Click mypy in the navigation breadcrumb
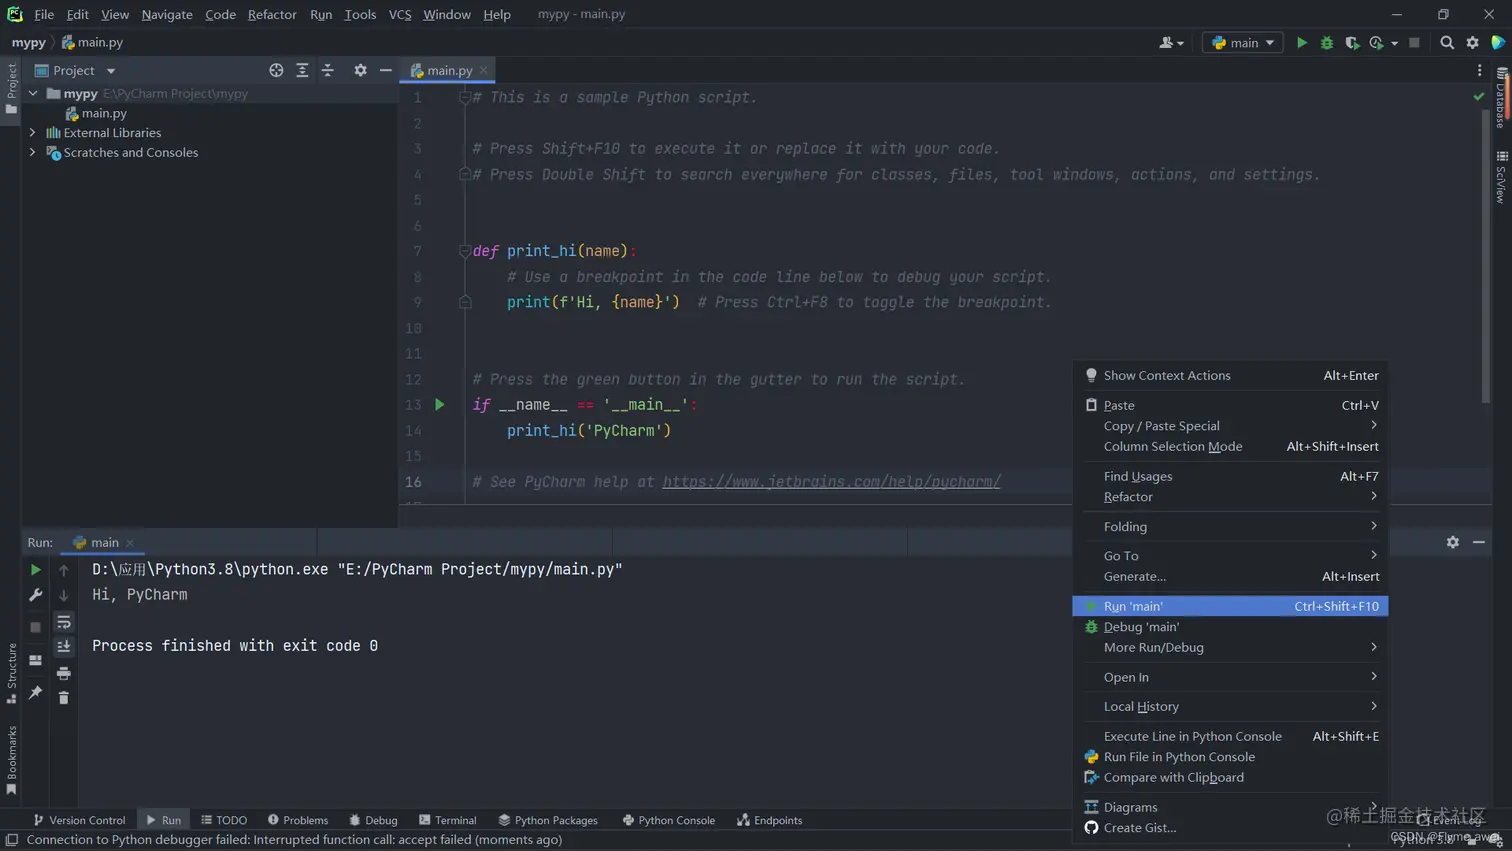 click(28, 43)
